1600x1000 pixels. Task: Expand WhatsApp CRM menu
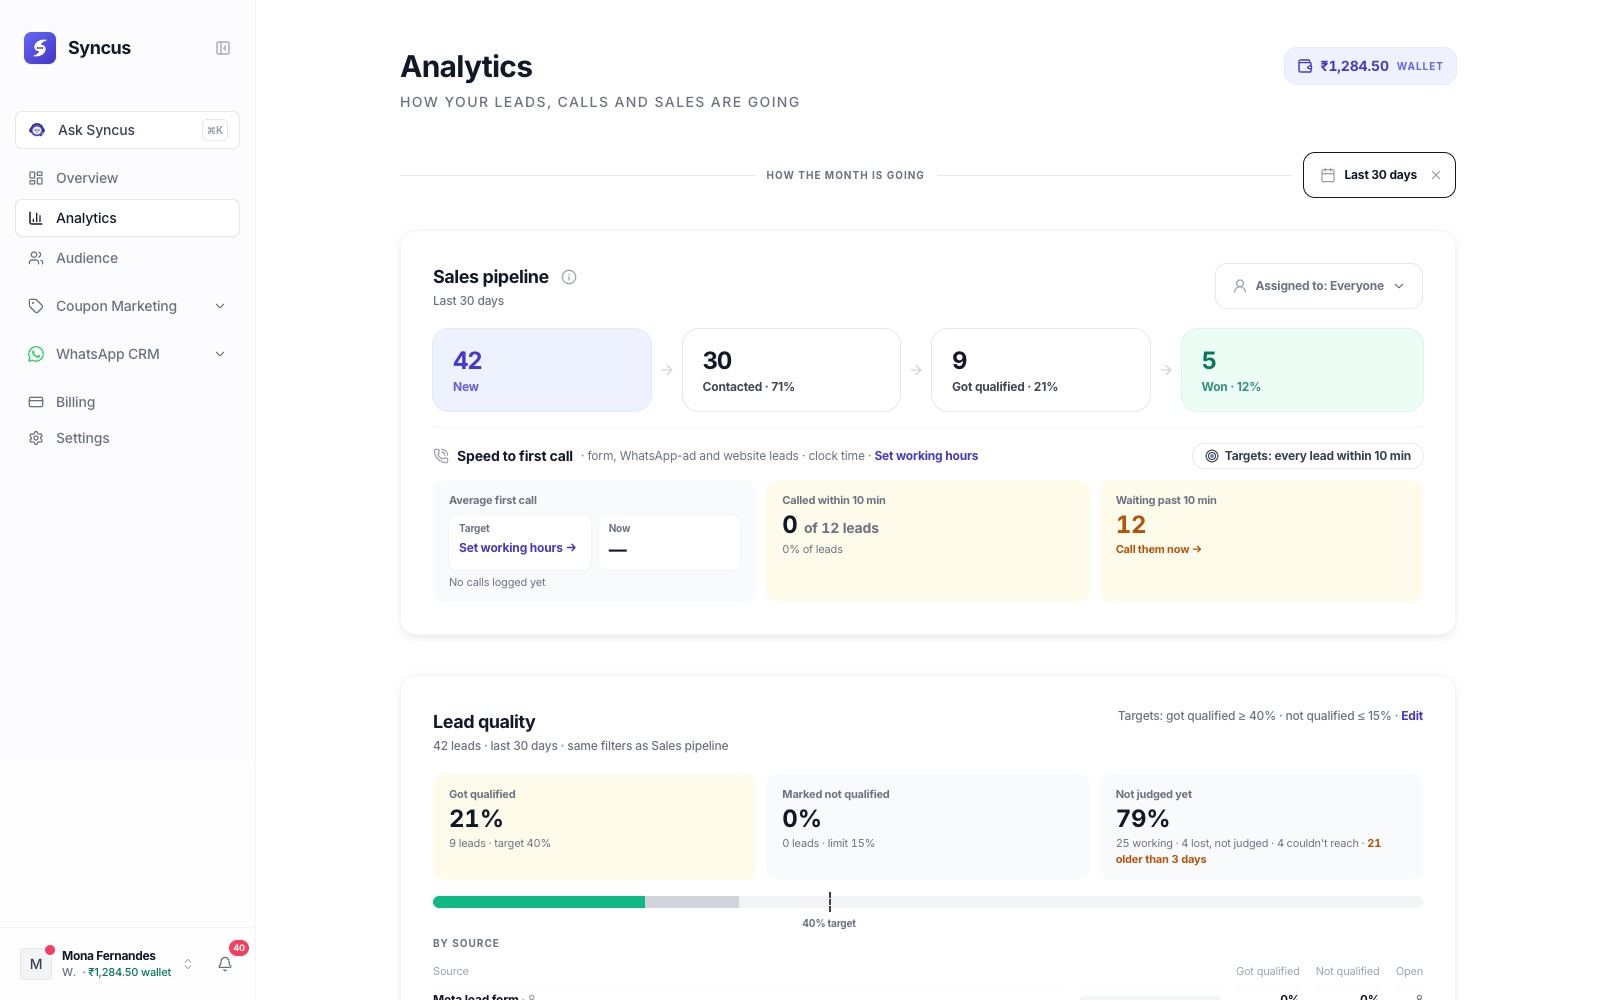click(127, 354)
